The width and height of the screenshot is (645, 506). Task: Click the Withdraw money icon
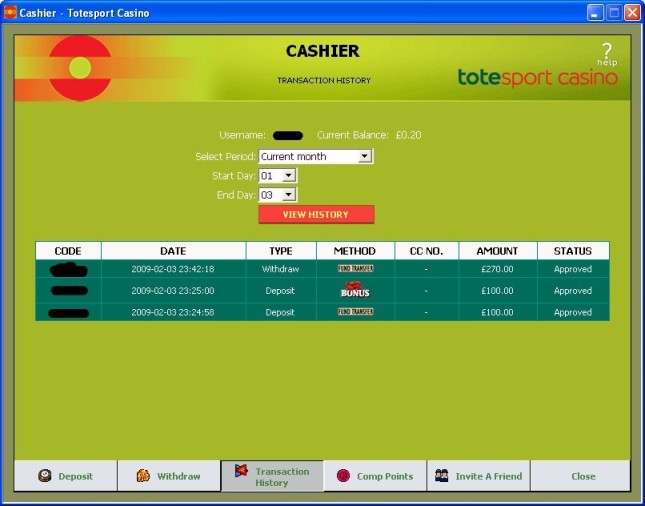pos(143,476)
